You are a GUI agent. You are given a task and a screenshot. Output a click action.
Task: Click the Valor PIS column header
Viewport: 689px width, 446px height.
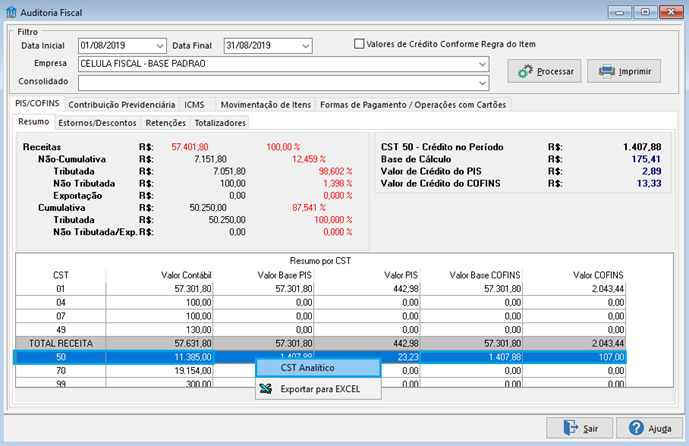(x=401, y=275)
